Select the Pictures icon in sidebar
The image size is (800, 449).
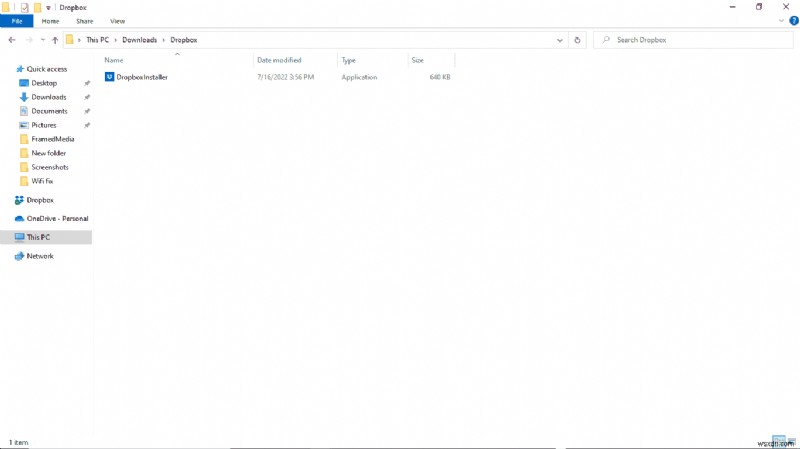click(23, 125)
